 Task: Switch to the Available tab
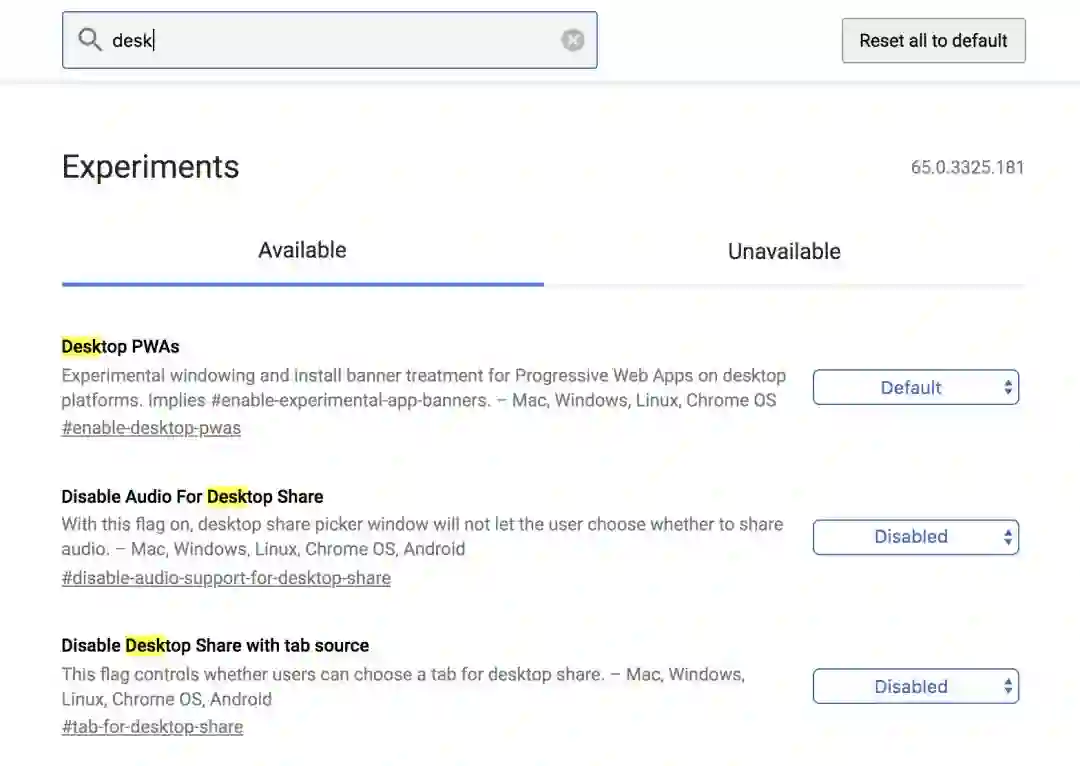pos(302,251)
